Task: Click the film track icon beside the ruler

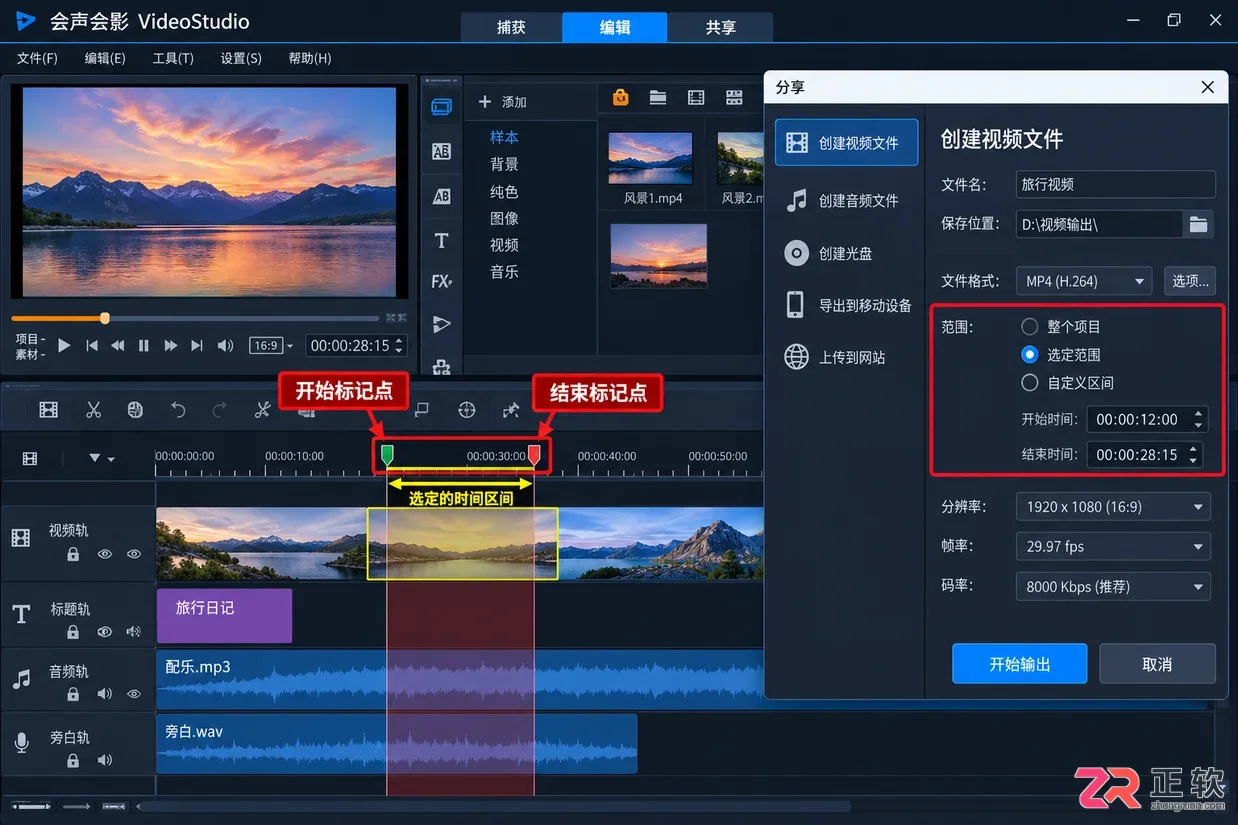Action: point(30,458)
